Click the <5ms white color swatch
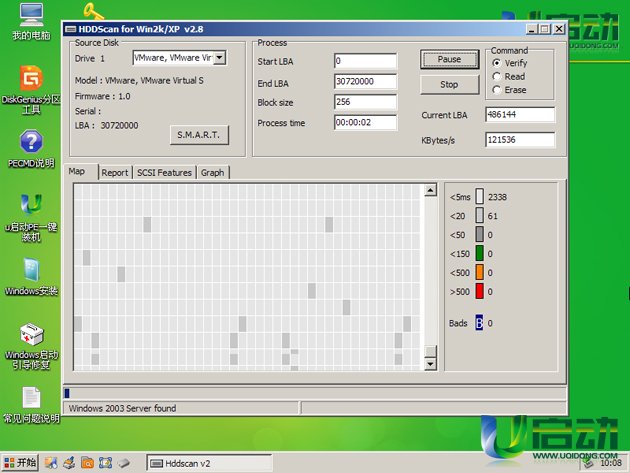This screenshot has width=630, height=473. (x=479, y=197)
